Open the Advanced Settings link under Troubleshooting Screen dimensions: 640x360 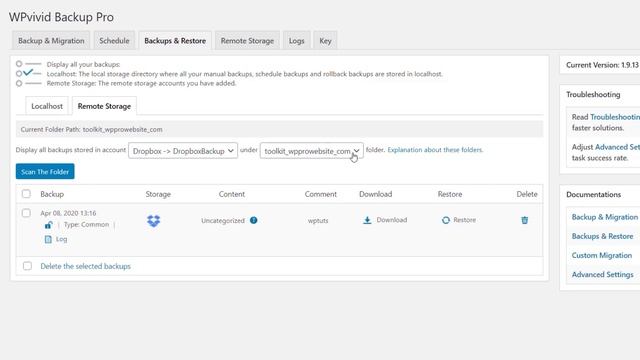point(618,147)
